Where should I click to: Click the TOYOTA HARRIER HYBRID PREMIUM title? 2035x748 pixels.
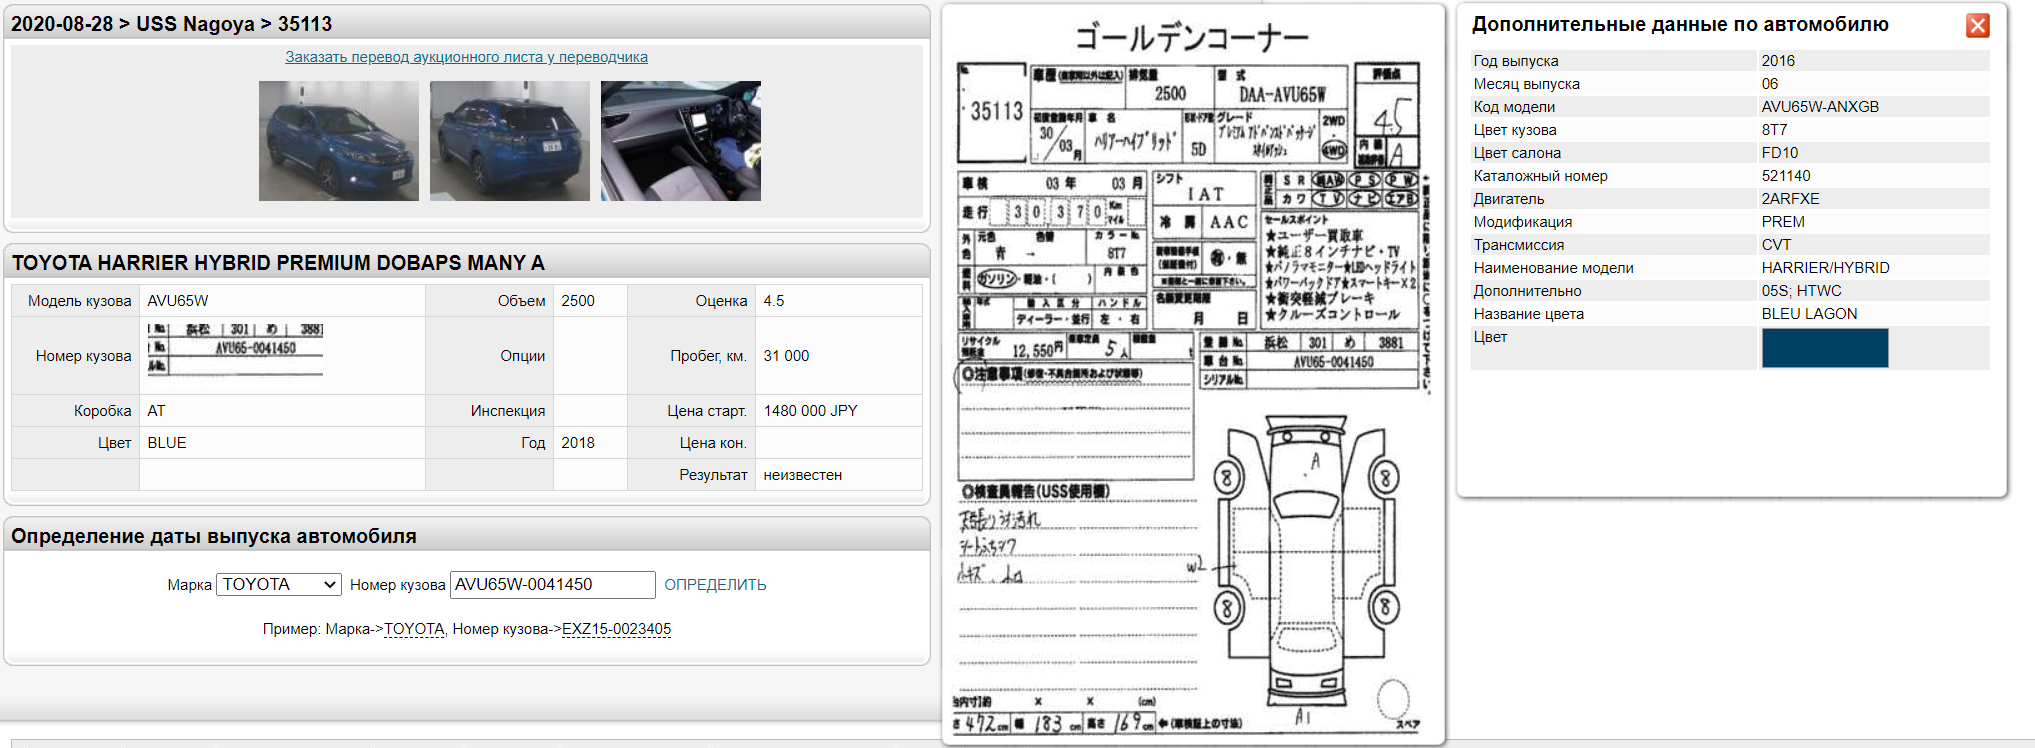point(278,263)
